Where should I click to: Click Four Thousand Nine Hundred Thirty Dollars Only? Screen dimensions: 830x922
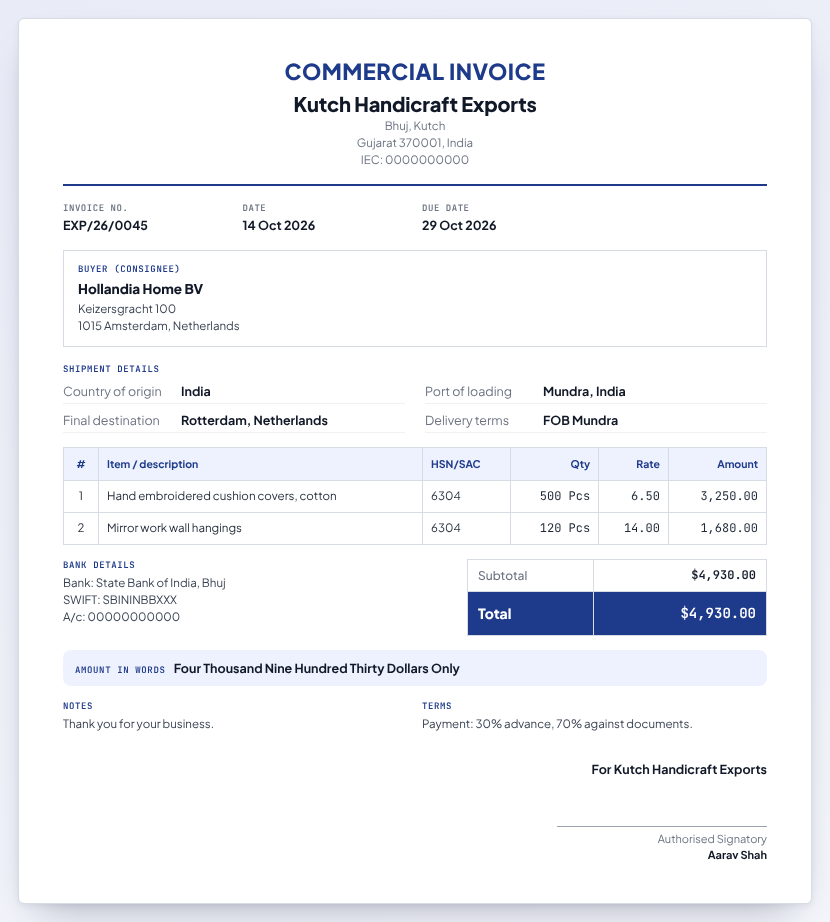coord(317,669)
